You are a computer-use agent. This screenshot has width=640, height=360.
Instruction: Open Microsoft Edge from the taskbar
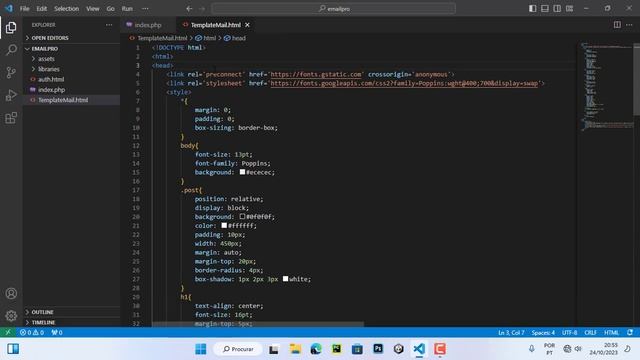pyautogui.click(x=316, y=349)
